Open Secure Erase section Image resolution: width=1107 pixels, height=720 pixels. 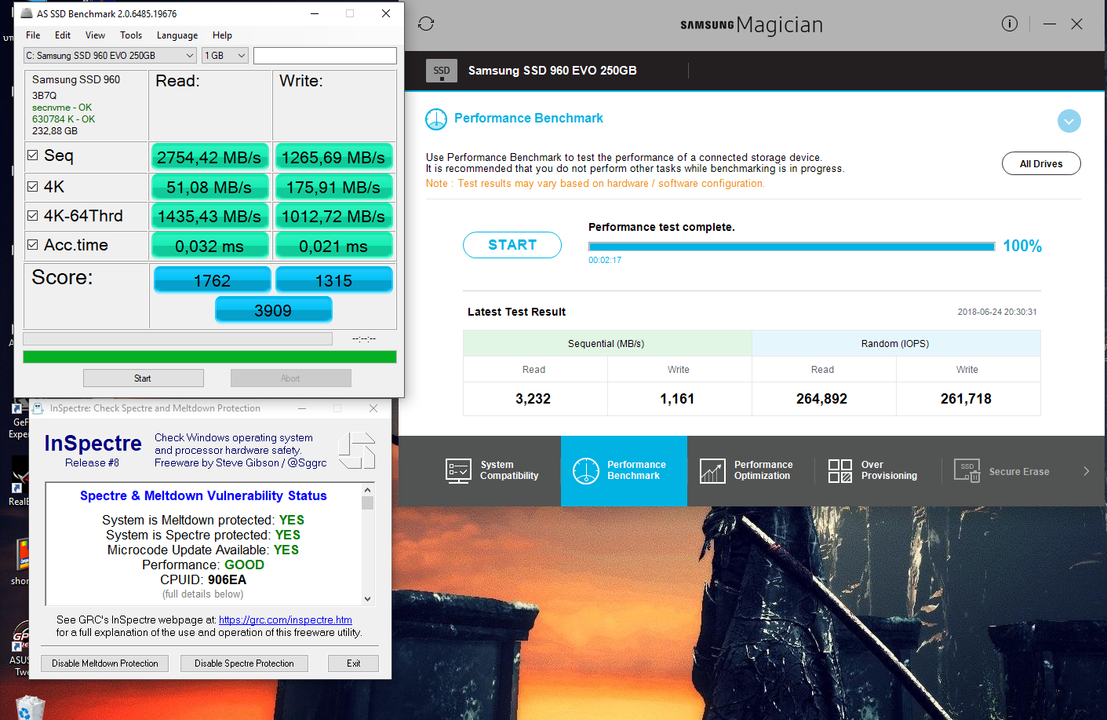point(1002,471)
